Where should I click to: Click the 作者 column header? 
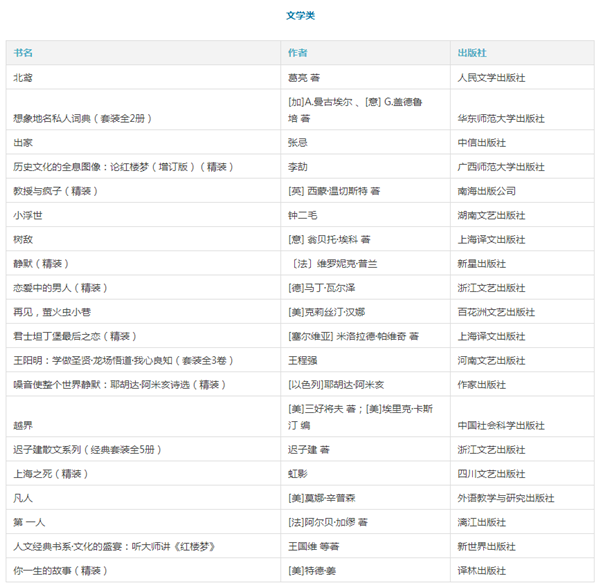tap(297, 53)
